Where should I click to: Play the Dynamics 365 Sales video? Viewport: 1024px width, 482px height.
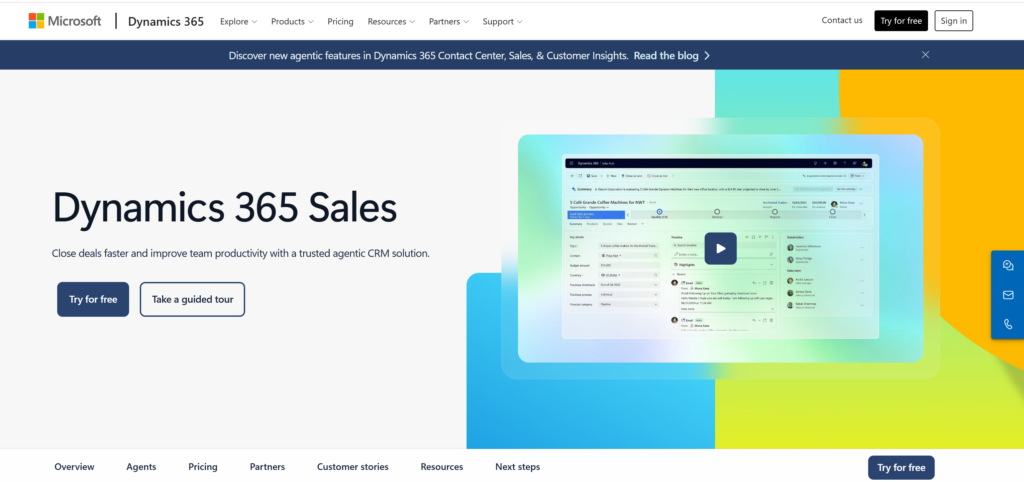(x=720, y=248)
